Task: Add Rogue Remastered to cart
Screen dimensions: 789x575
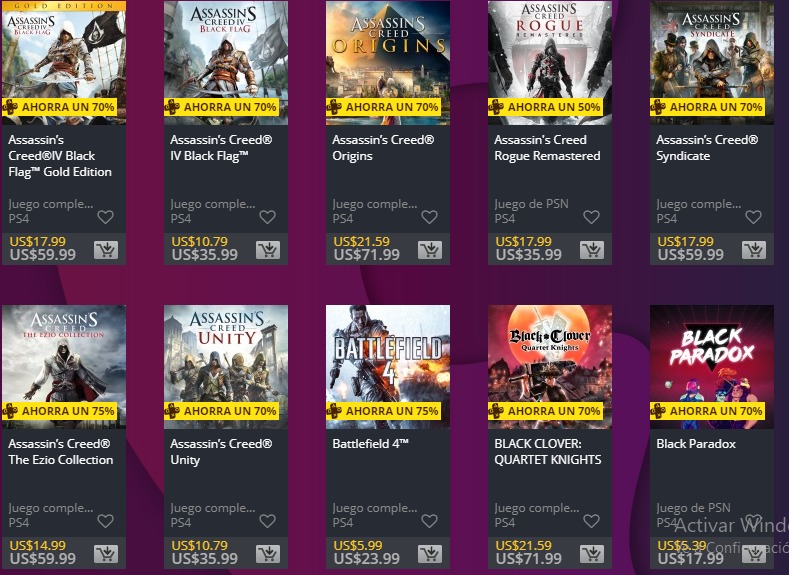Action: pyautogui.click(x=592, y=250)
